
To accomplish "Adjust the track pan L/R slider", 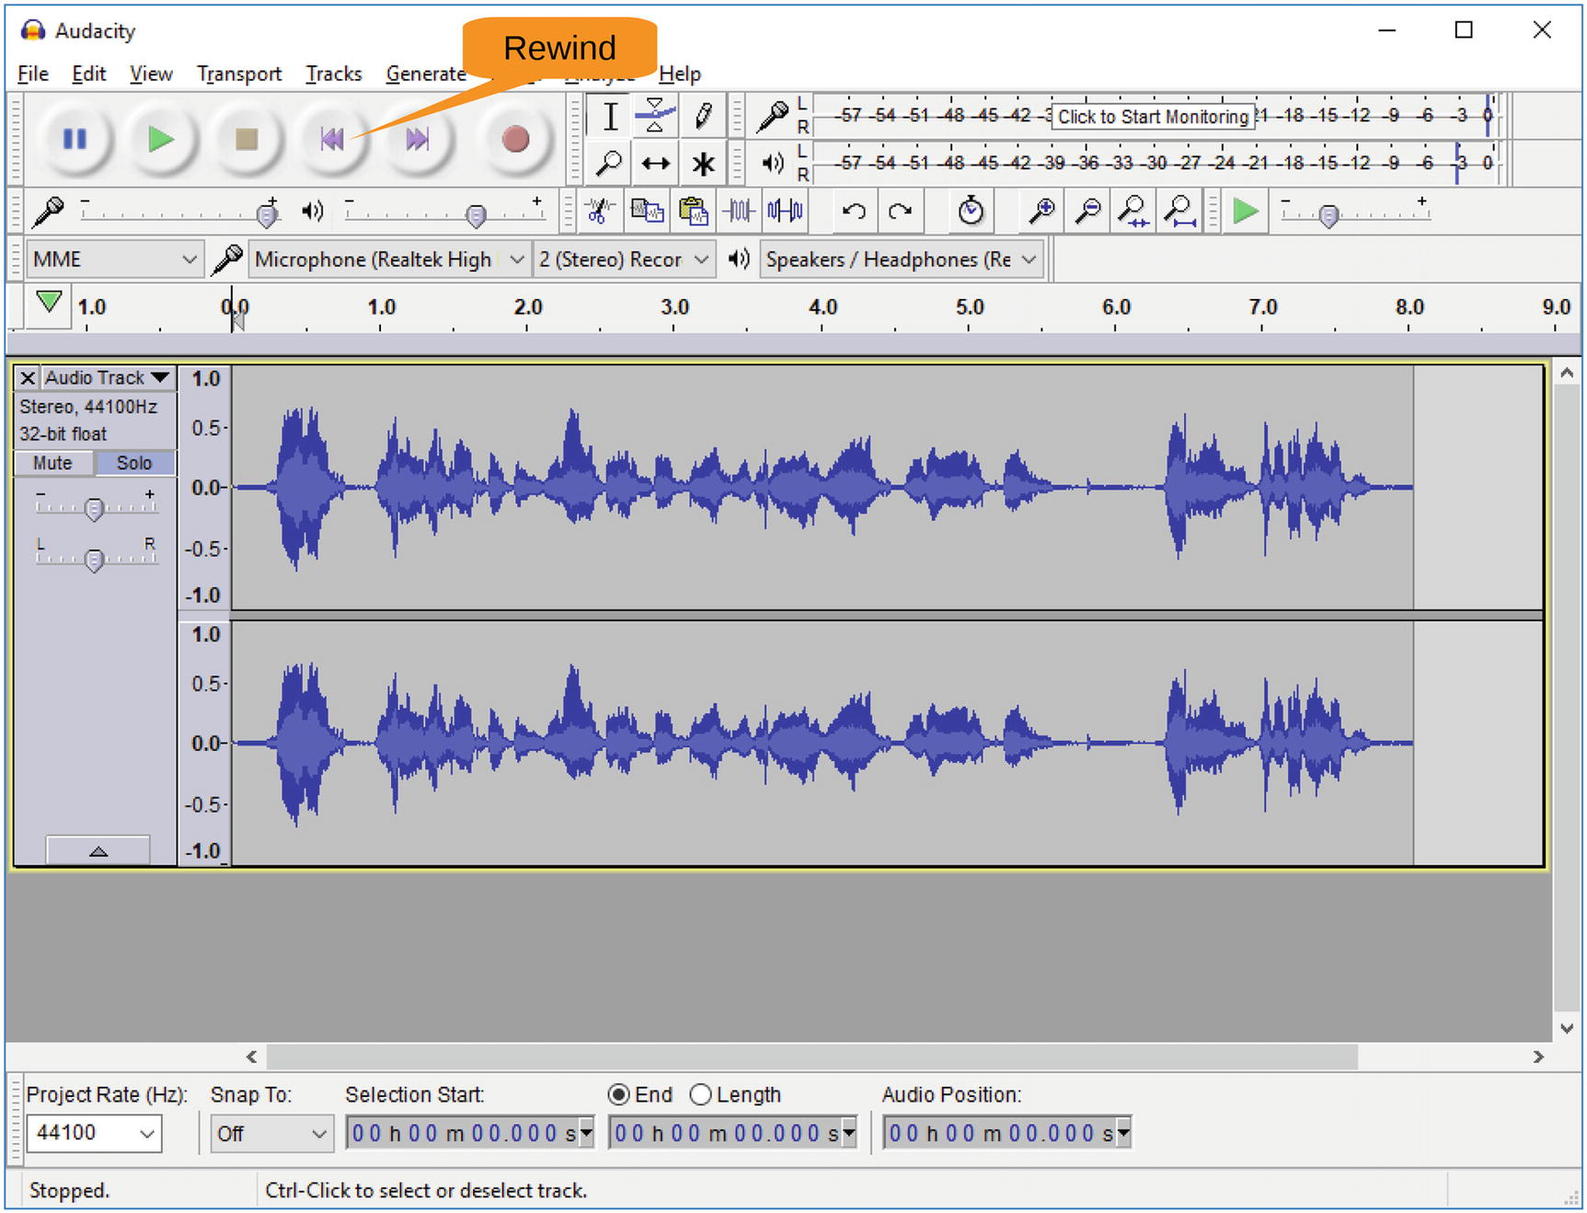I will (94, 559).
